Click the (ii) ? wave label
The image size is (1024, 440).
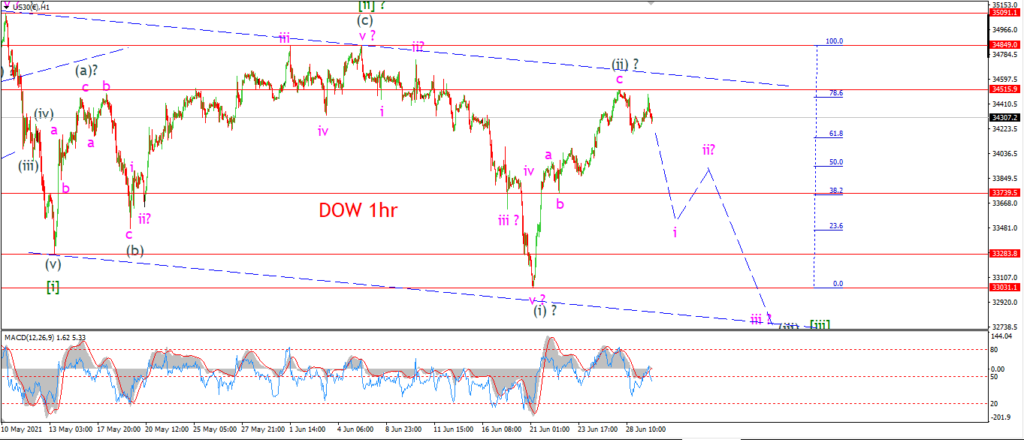coord(625,64)
